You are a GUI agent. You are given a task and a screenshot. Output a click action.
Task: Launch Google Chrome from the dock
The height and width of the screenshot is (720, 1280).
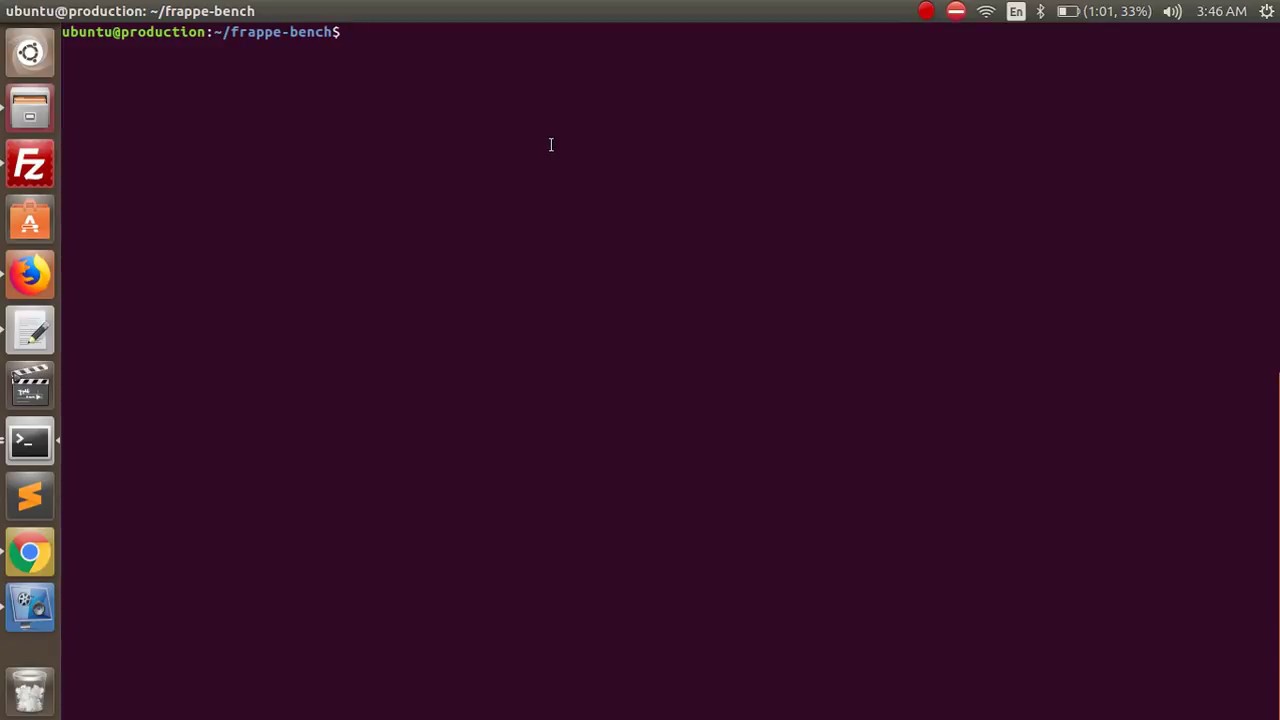click(30, 552)
